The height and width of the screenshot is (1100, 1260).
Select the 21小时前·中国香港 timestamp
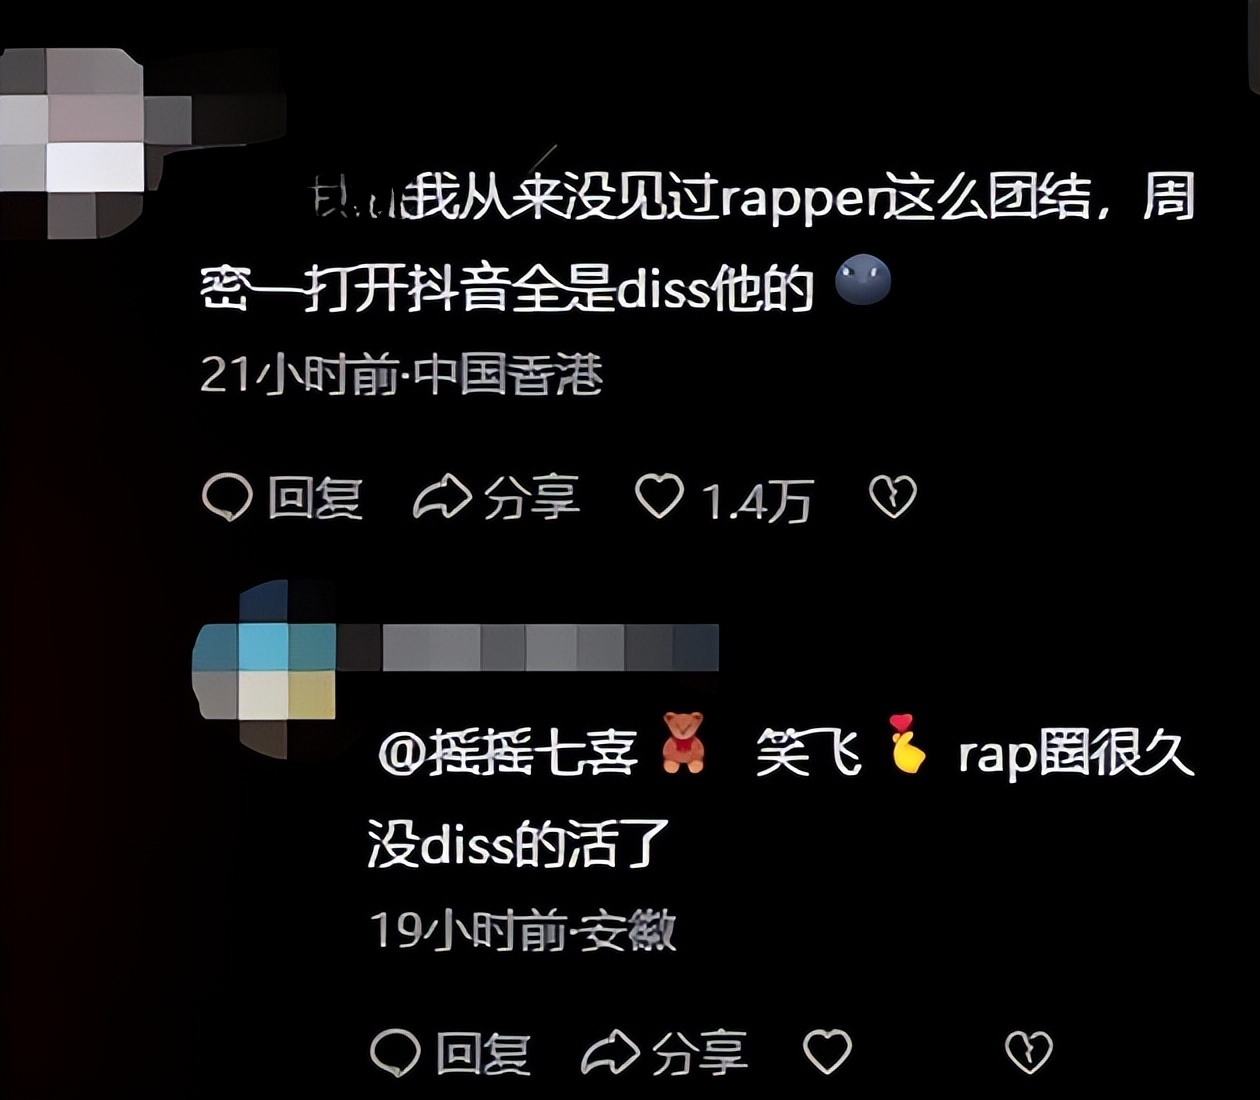coord(401,375)
